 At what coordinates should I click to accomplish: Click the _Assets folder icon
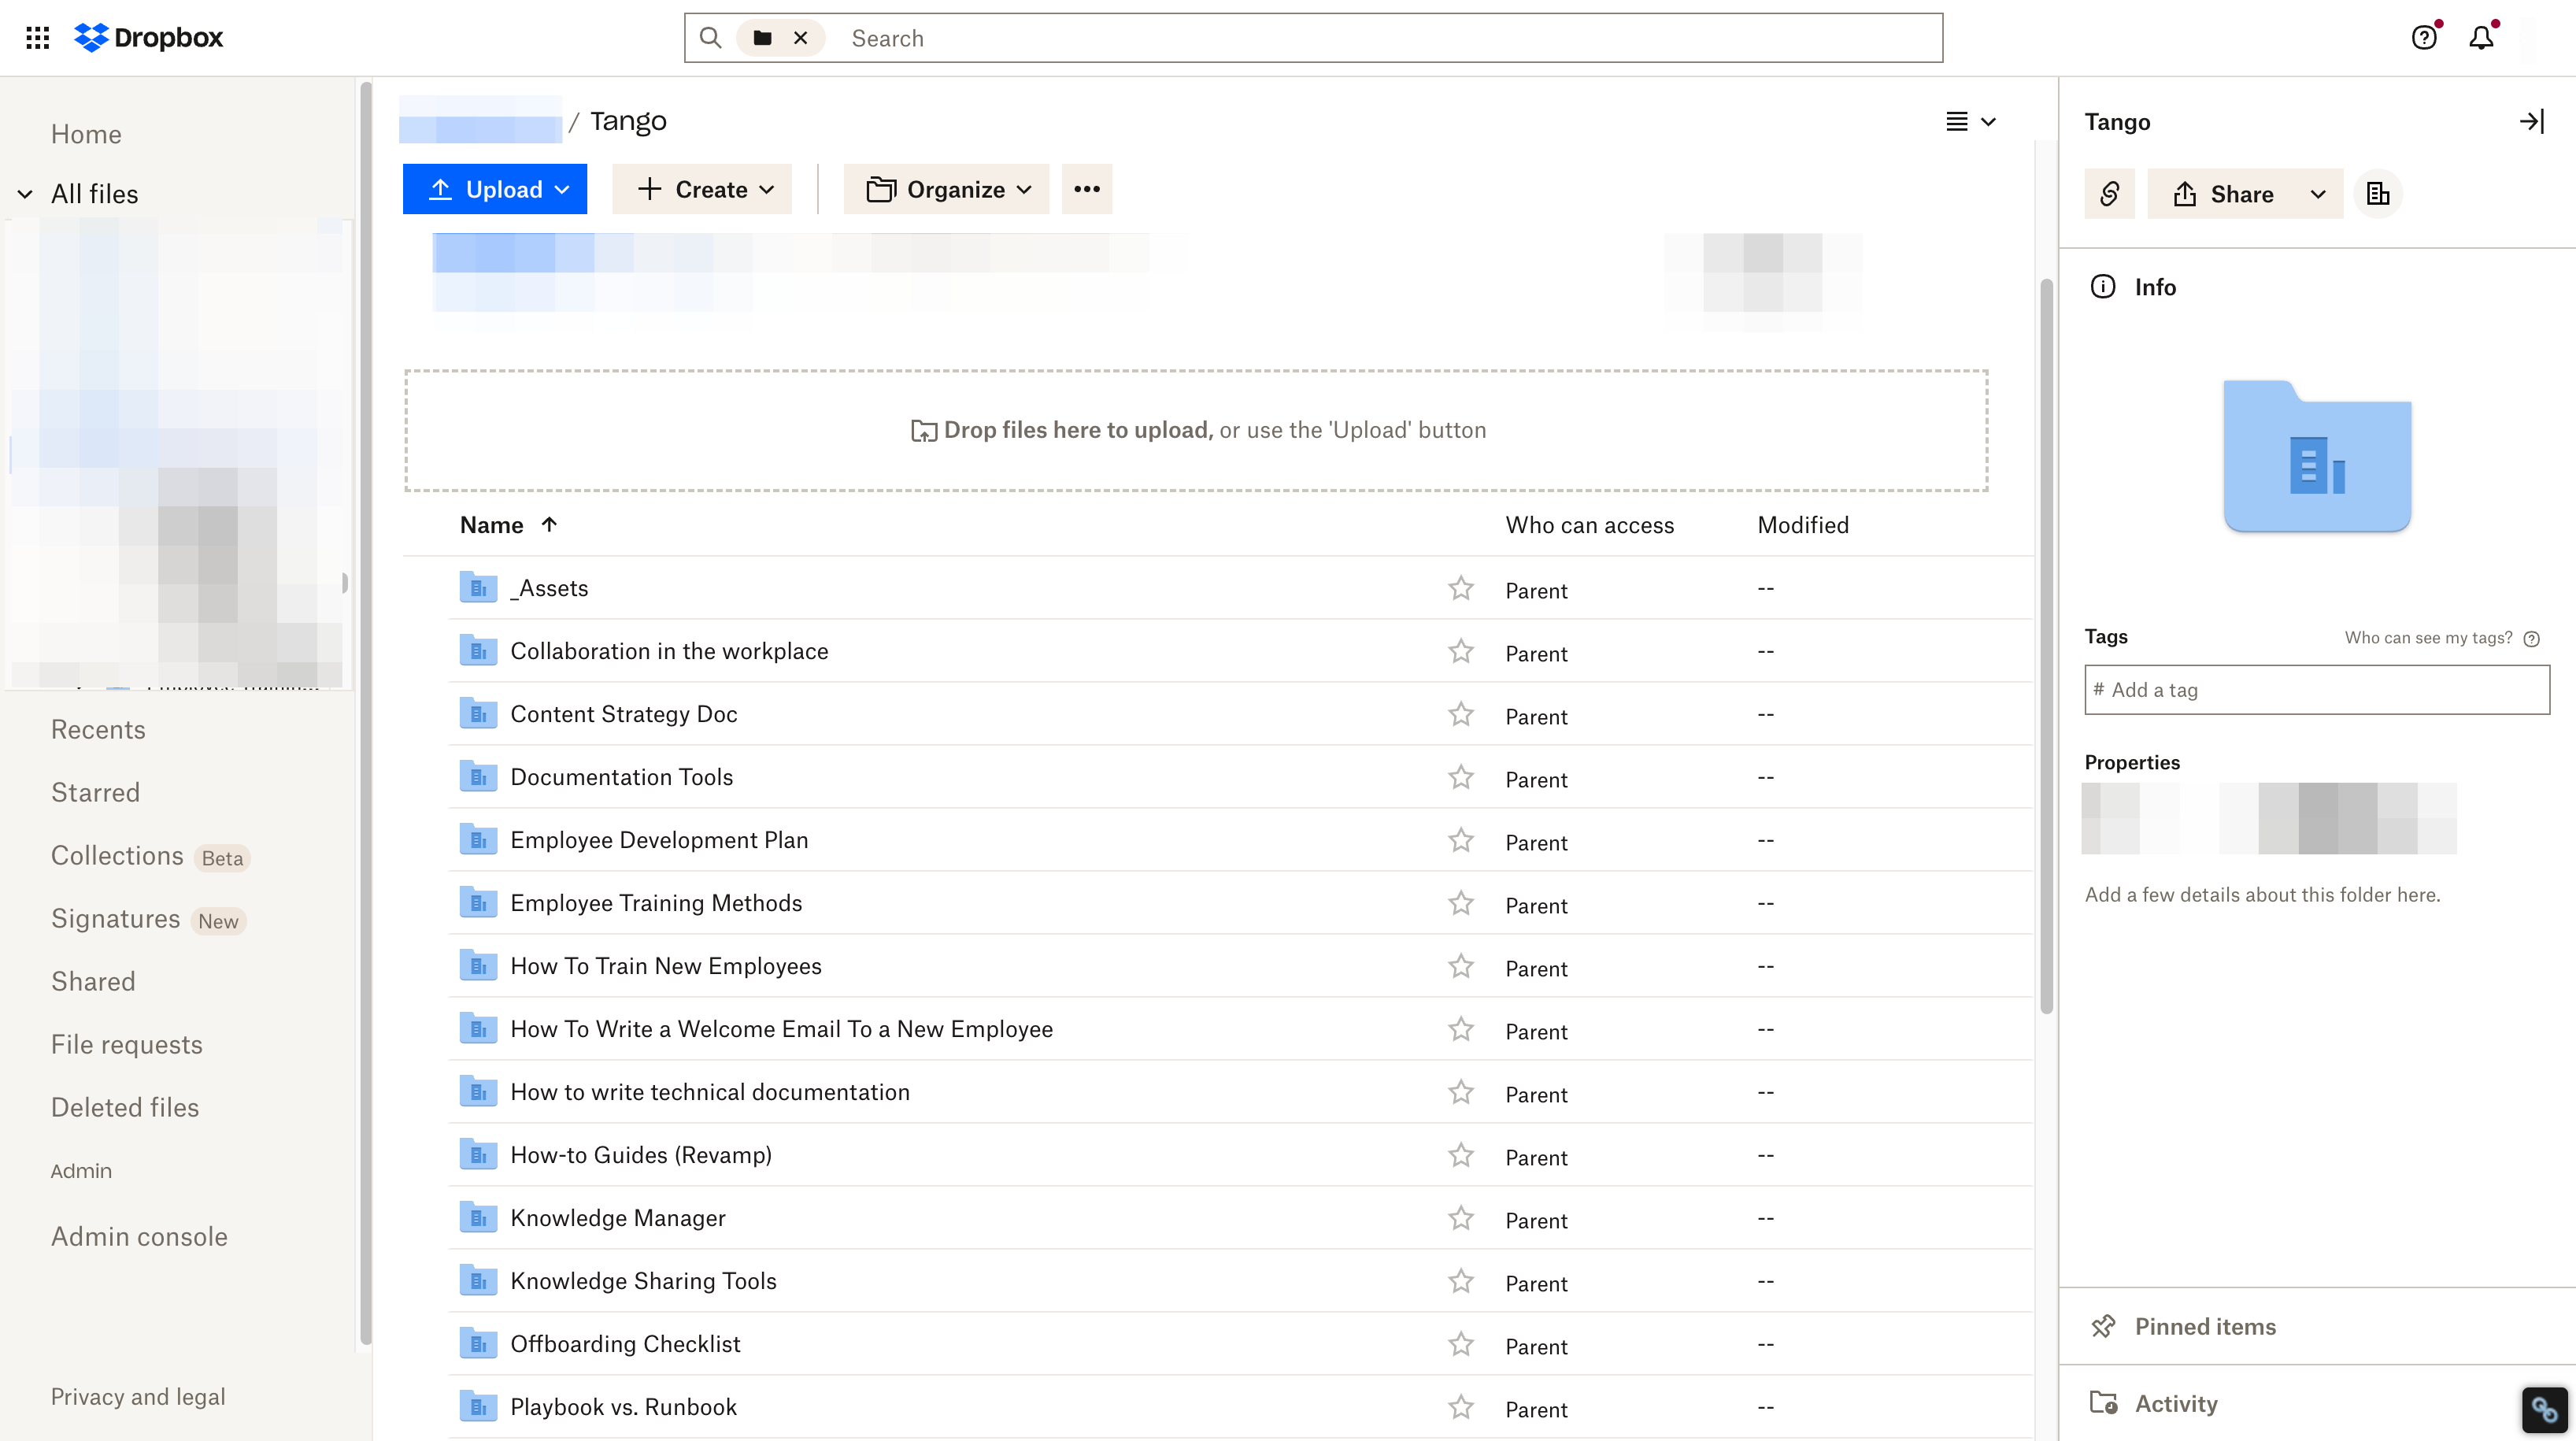[x=478, y=588]
